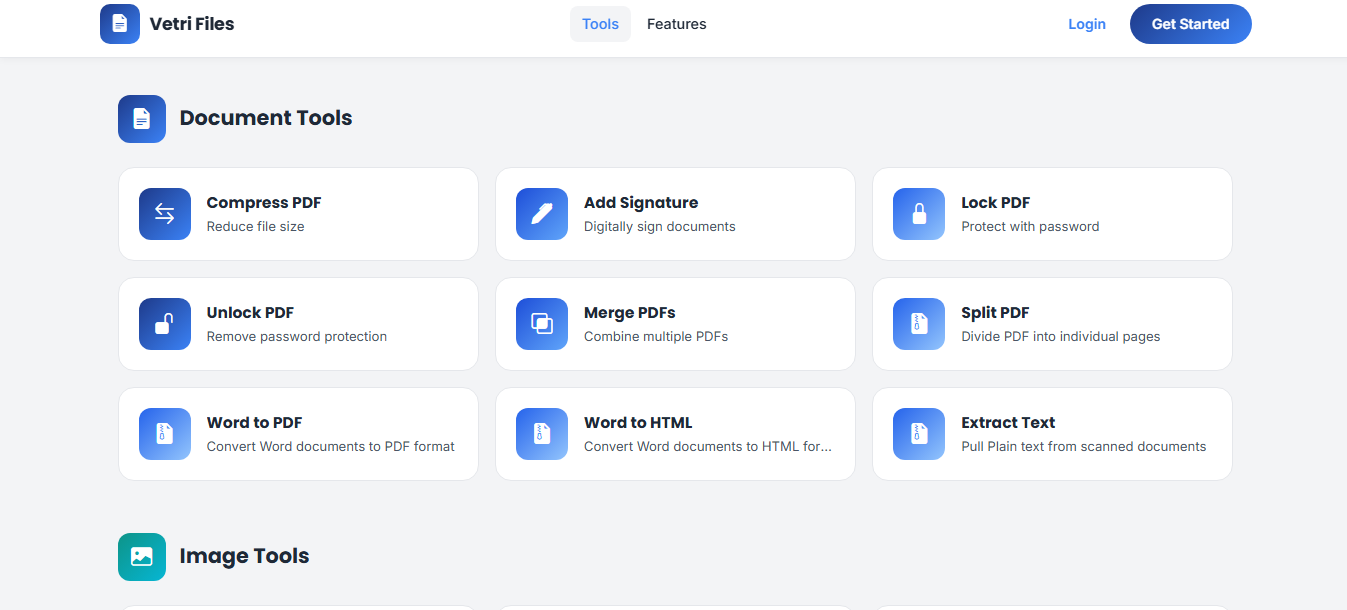Open the Vetri Files home link text
Viewport: 1347px width, 610px height.
point(192,24)
